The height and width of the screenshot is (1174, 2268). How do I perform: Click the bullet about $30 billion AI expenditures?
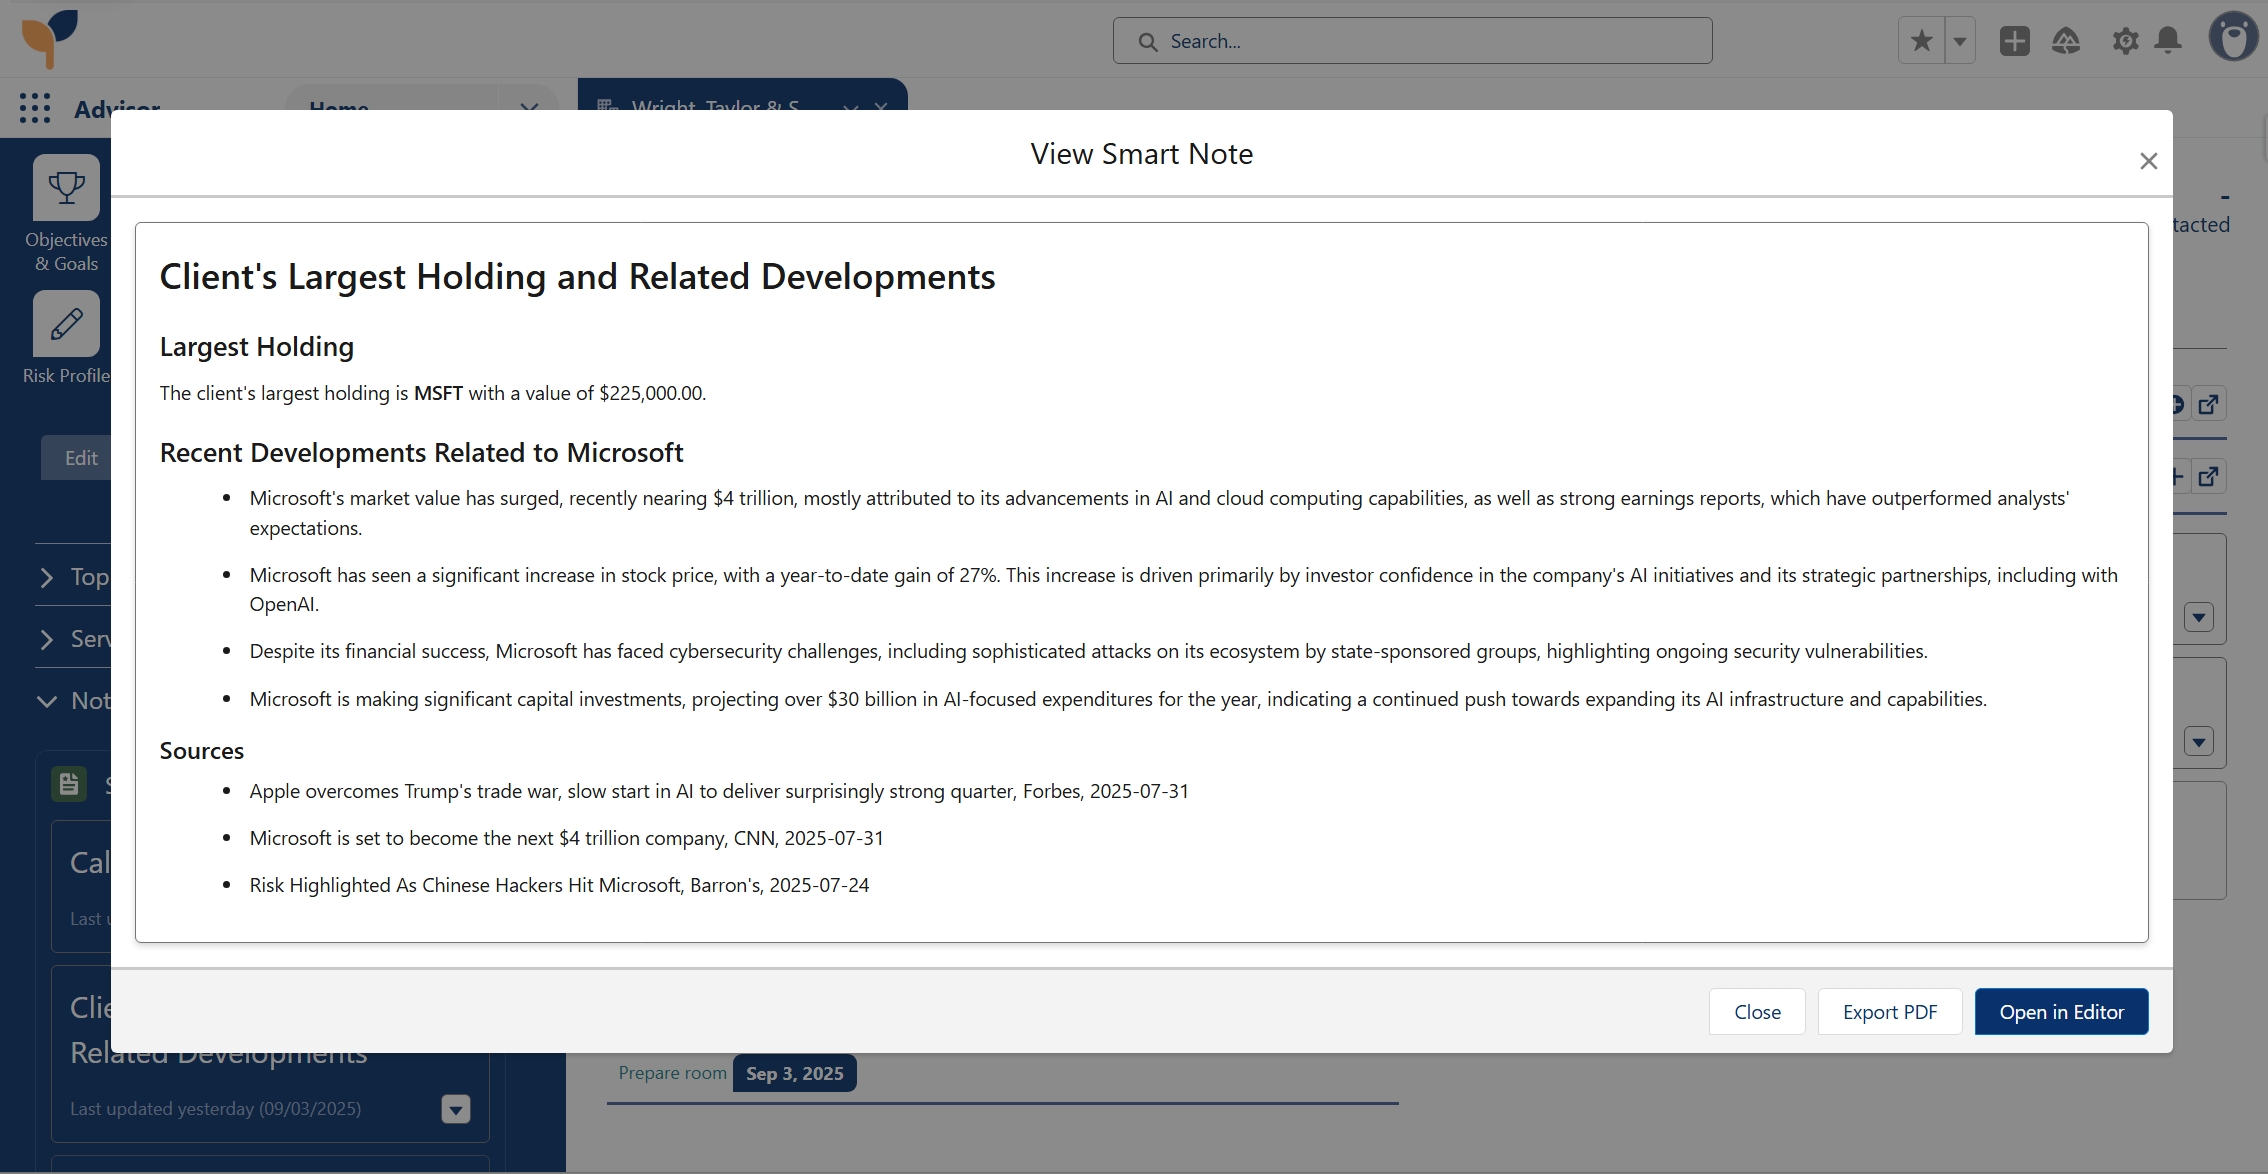pos(1118,699)
